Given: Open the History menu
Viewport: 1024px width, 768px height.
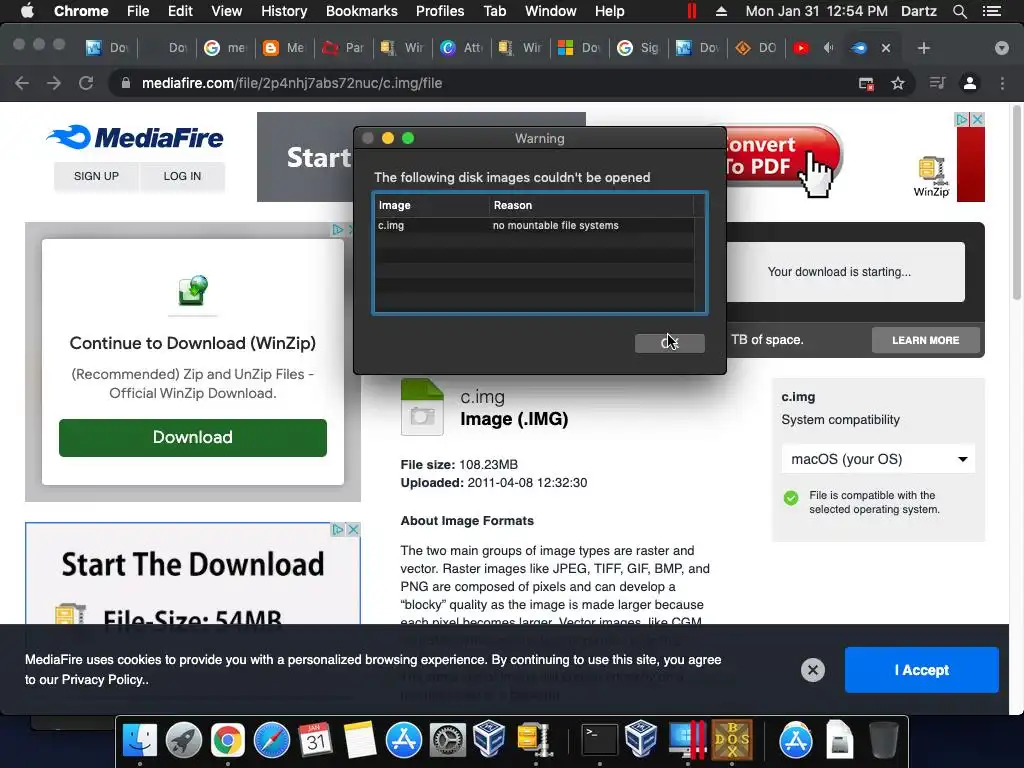Looking at the screenshot, I should pos(283,11).
